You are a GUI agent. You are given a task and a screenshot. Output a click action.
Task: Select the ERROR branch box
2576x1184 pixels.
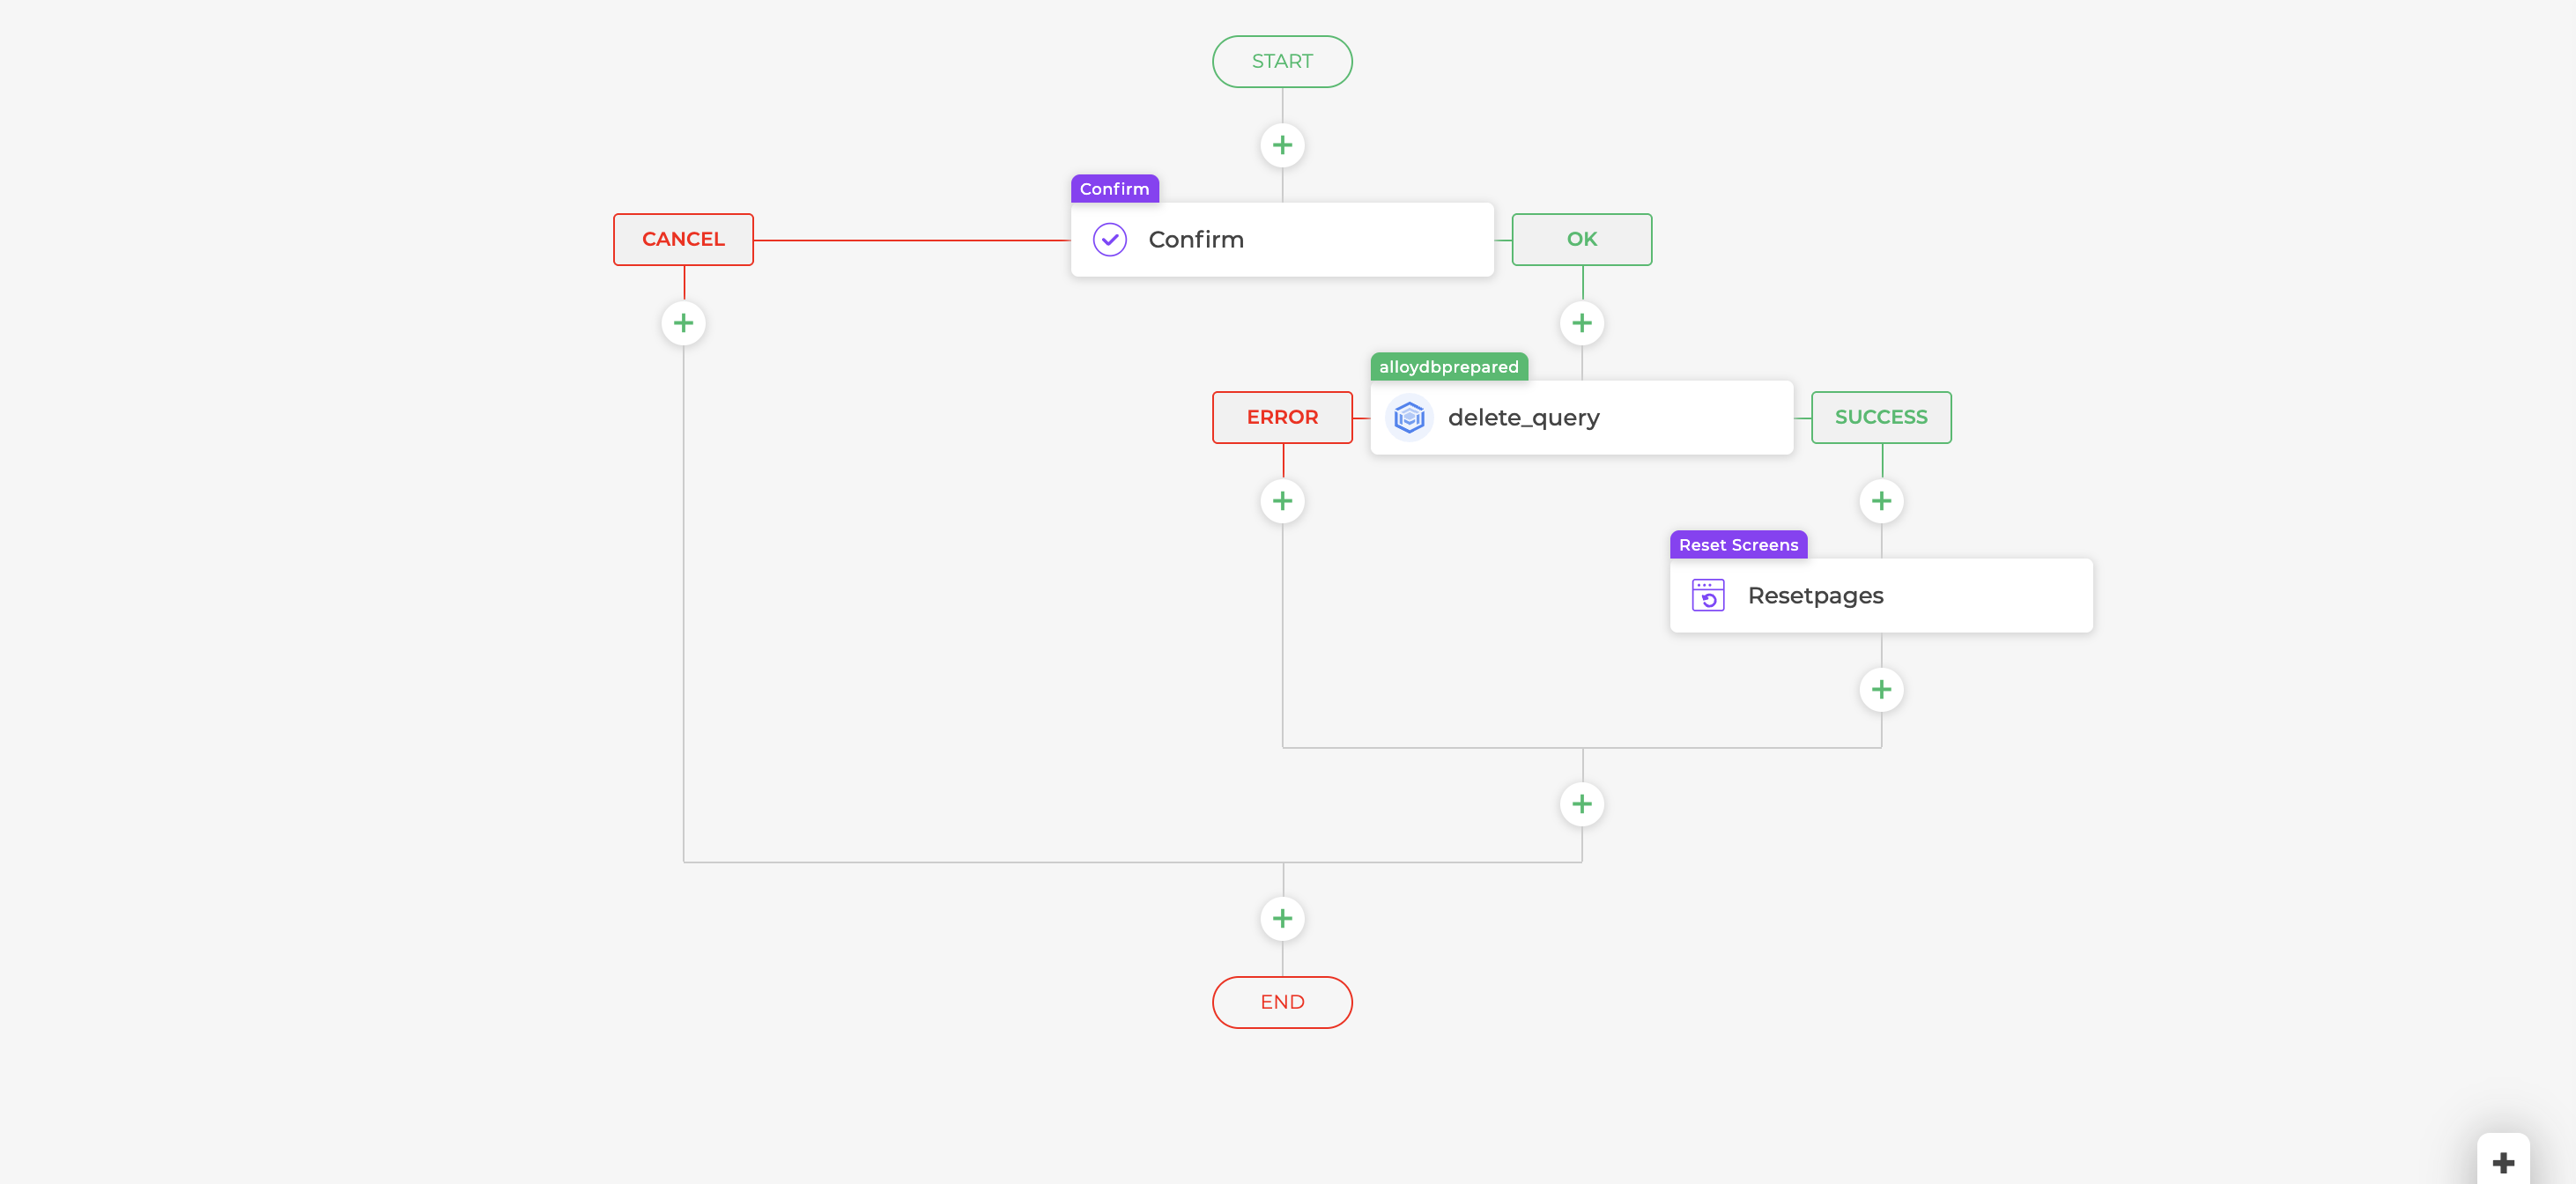pyautogui.click(x=1282, y=417)
